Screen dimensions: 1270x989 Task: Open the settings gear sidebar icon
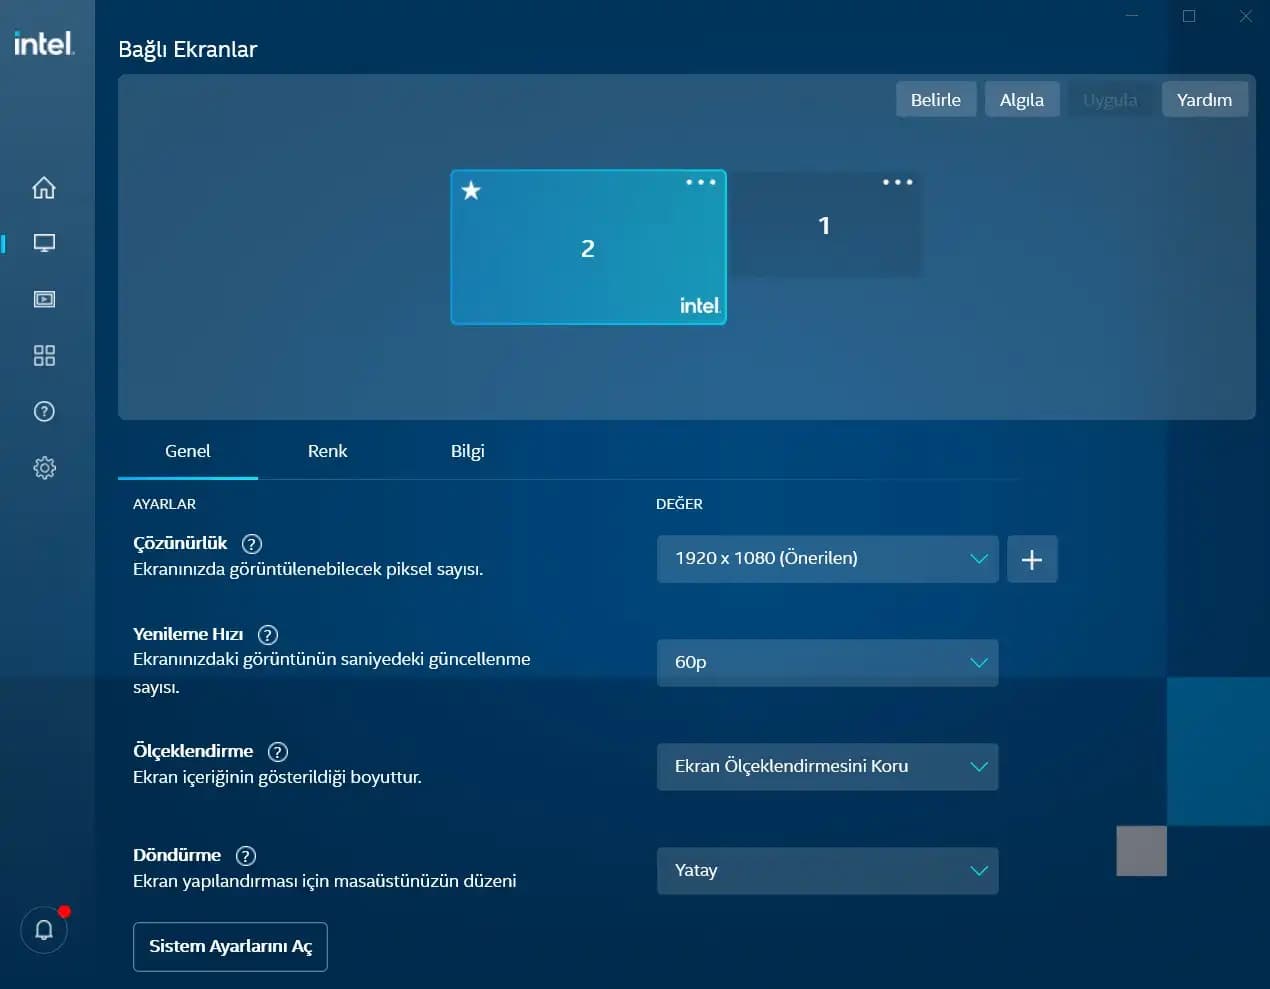(x=44, y=468)
